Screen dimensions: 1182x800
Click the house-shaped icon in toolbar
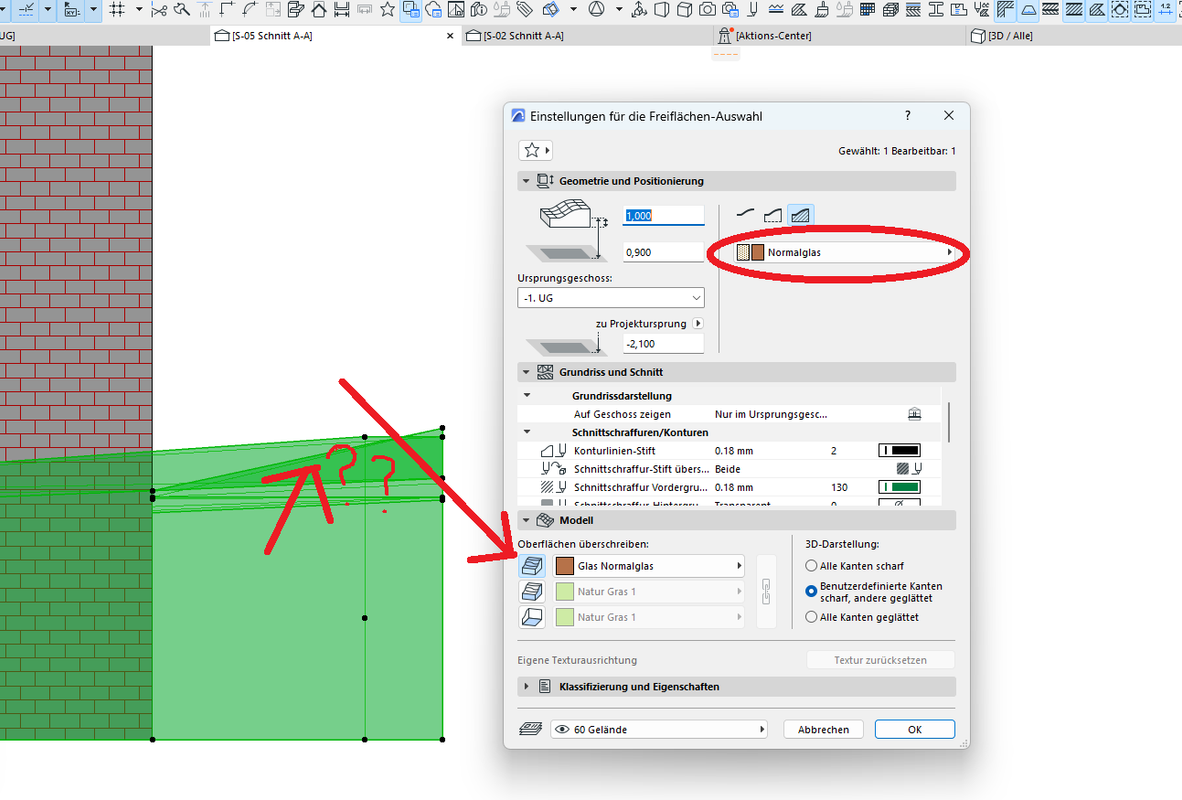[318, 10]
